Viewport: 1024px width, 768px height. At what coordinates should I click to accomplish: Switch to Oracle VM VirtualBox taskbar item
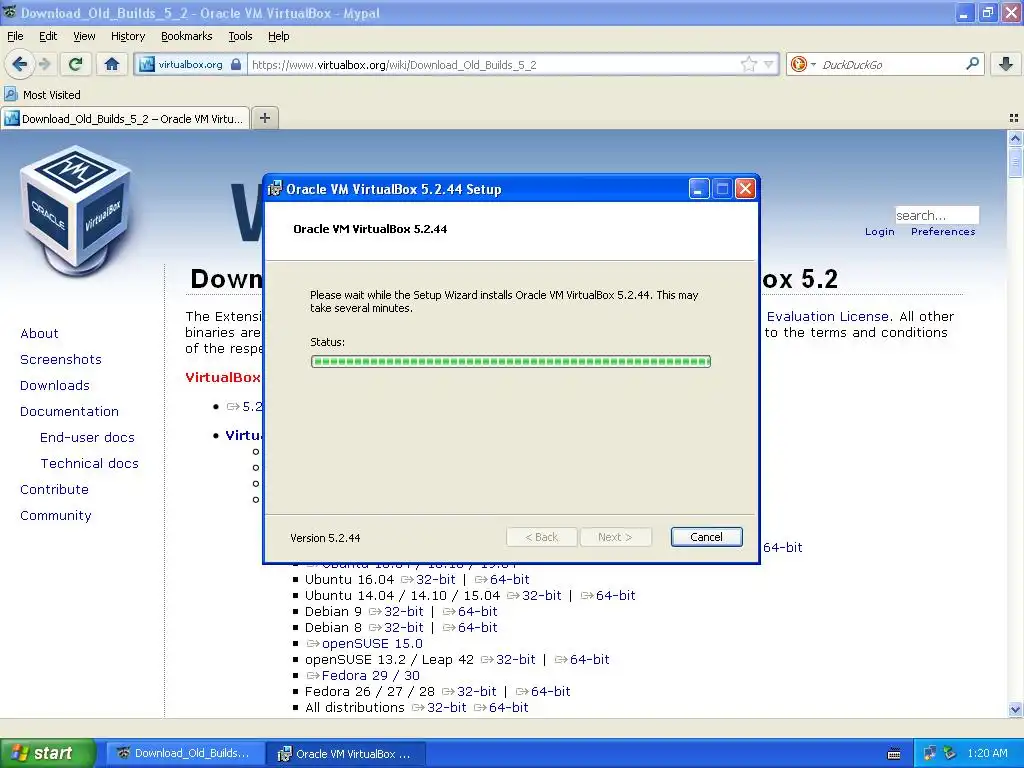pyautogui.click(x=346, y=753)
